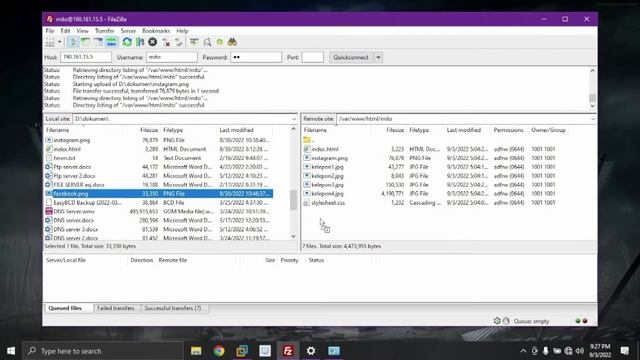Click the Port input field
The height and width of the screenshot is (360, 640).
[313, 57]
